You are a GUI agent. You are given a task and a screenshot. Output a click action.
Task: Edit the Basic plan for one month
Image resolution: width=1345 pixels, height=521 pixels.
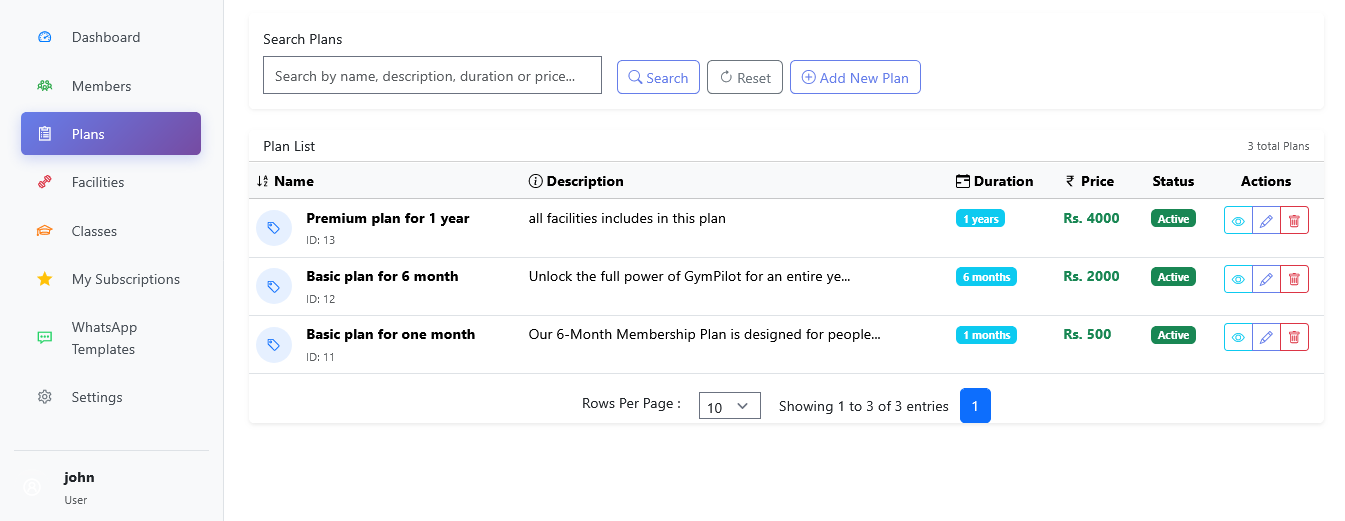click(x=1266, y=337)
